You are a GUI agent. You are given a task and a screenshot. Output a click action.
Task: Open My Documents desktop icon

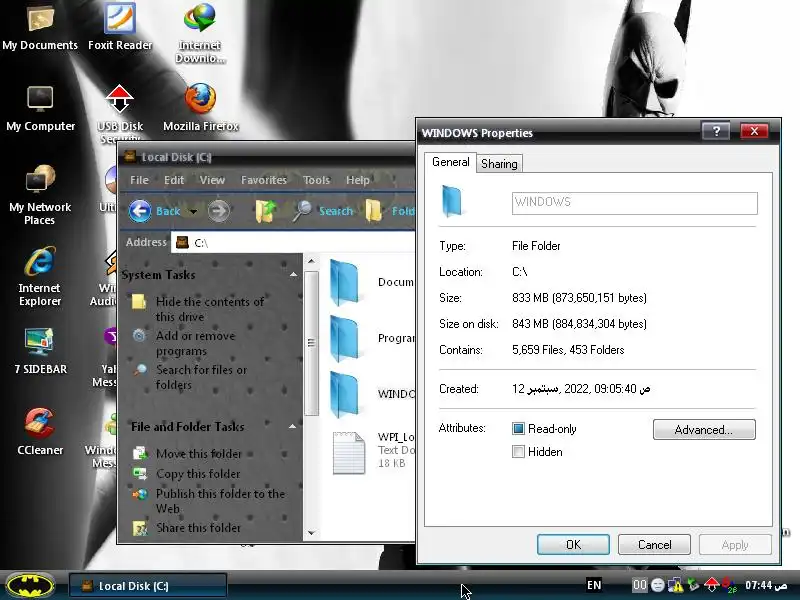coord(40,27)
